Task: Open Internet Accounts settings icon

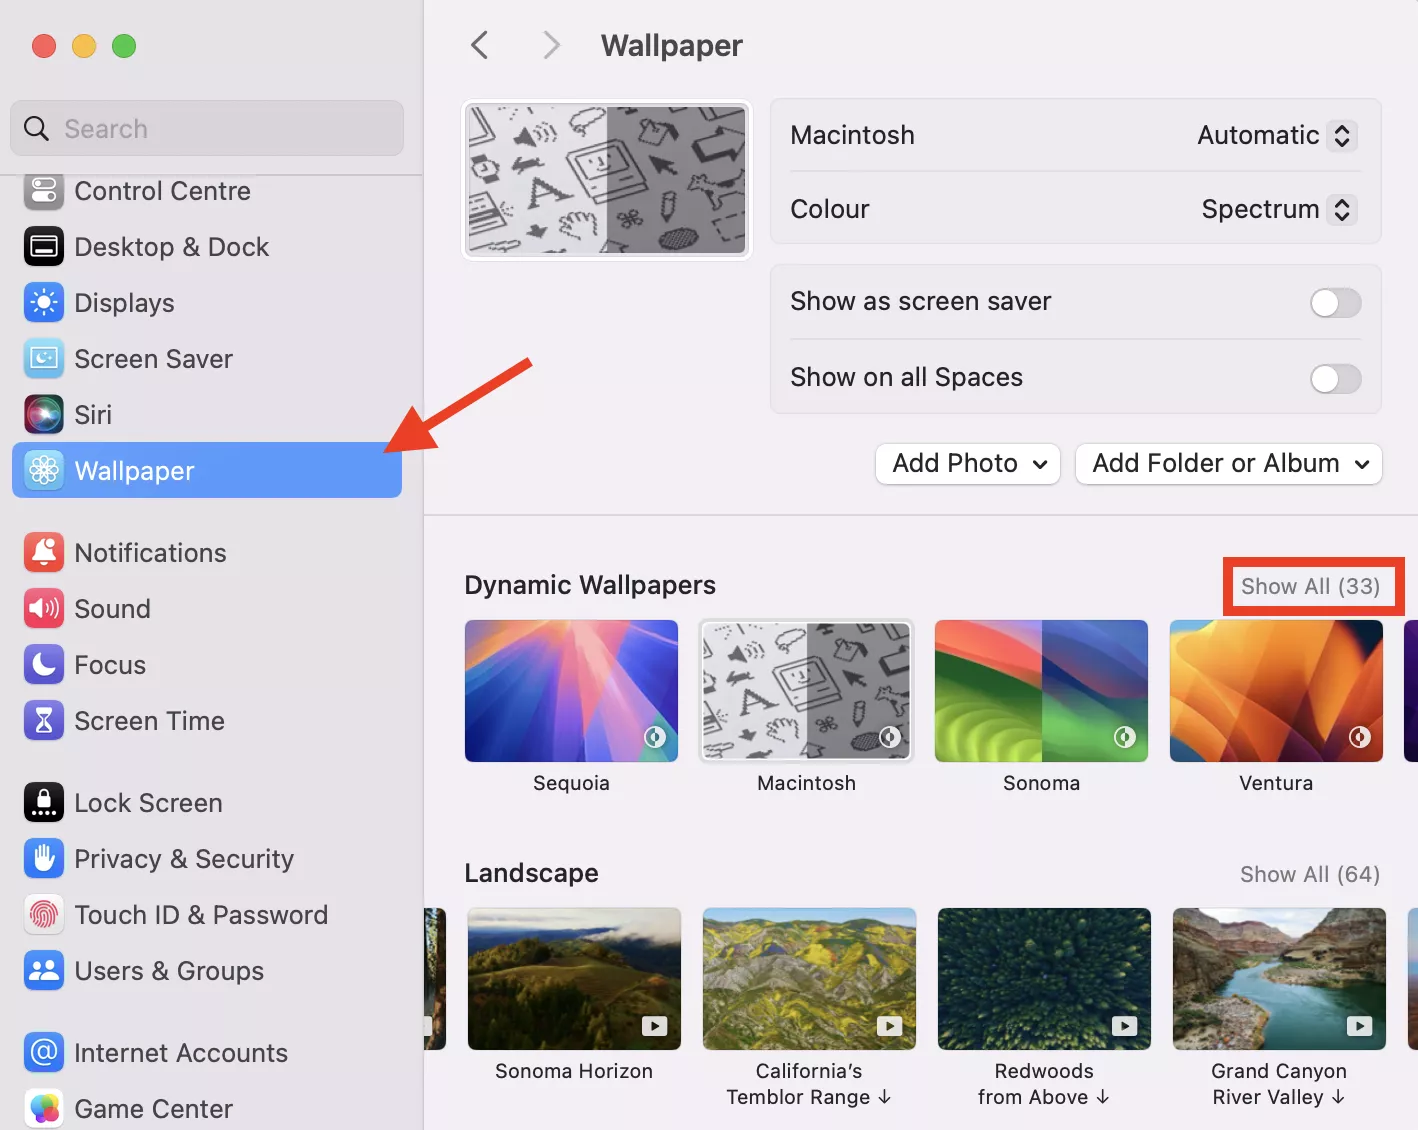Action: pos(44,1052)
